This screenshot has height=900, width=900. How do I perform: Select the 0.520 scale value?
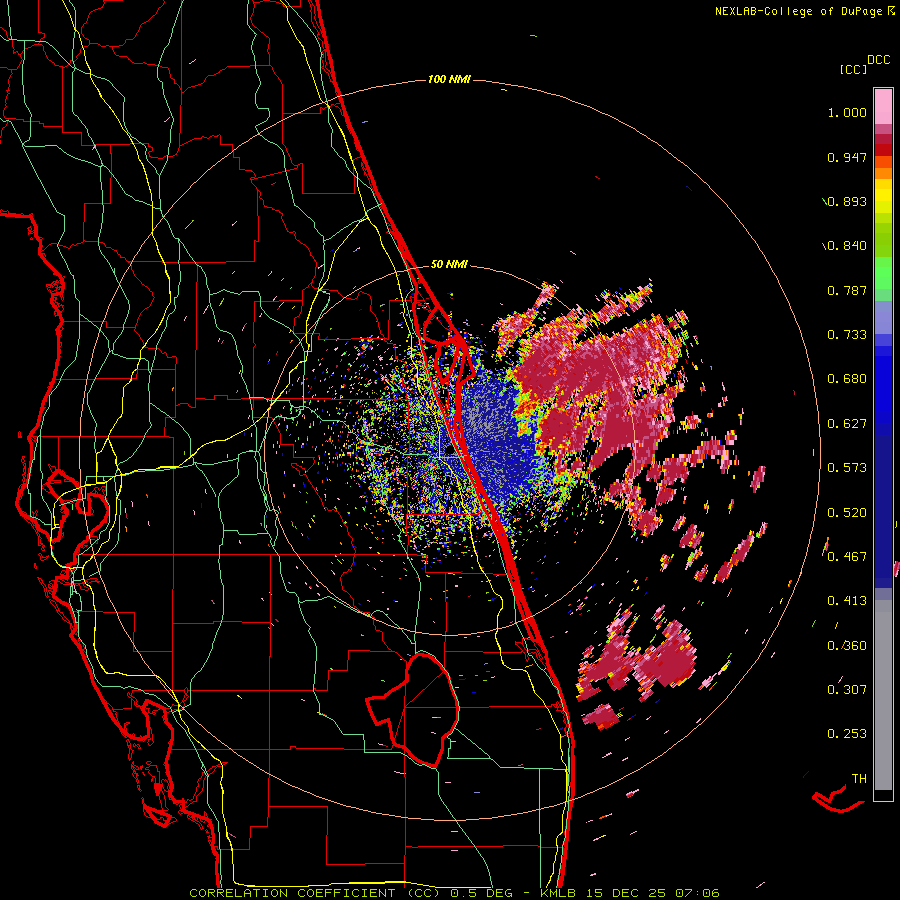point(847,513)
